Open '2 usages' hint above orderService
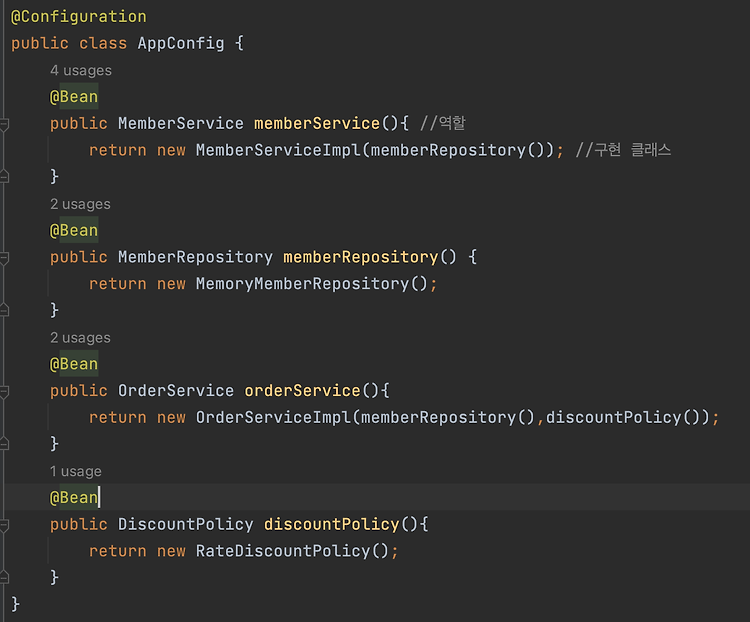Image resolution: width=750 pixels, height=622 pixels. (x=80, y=337)
